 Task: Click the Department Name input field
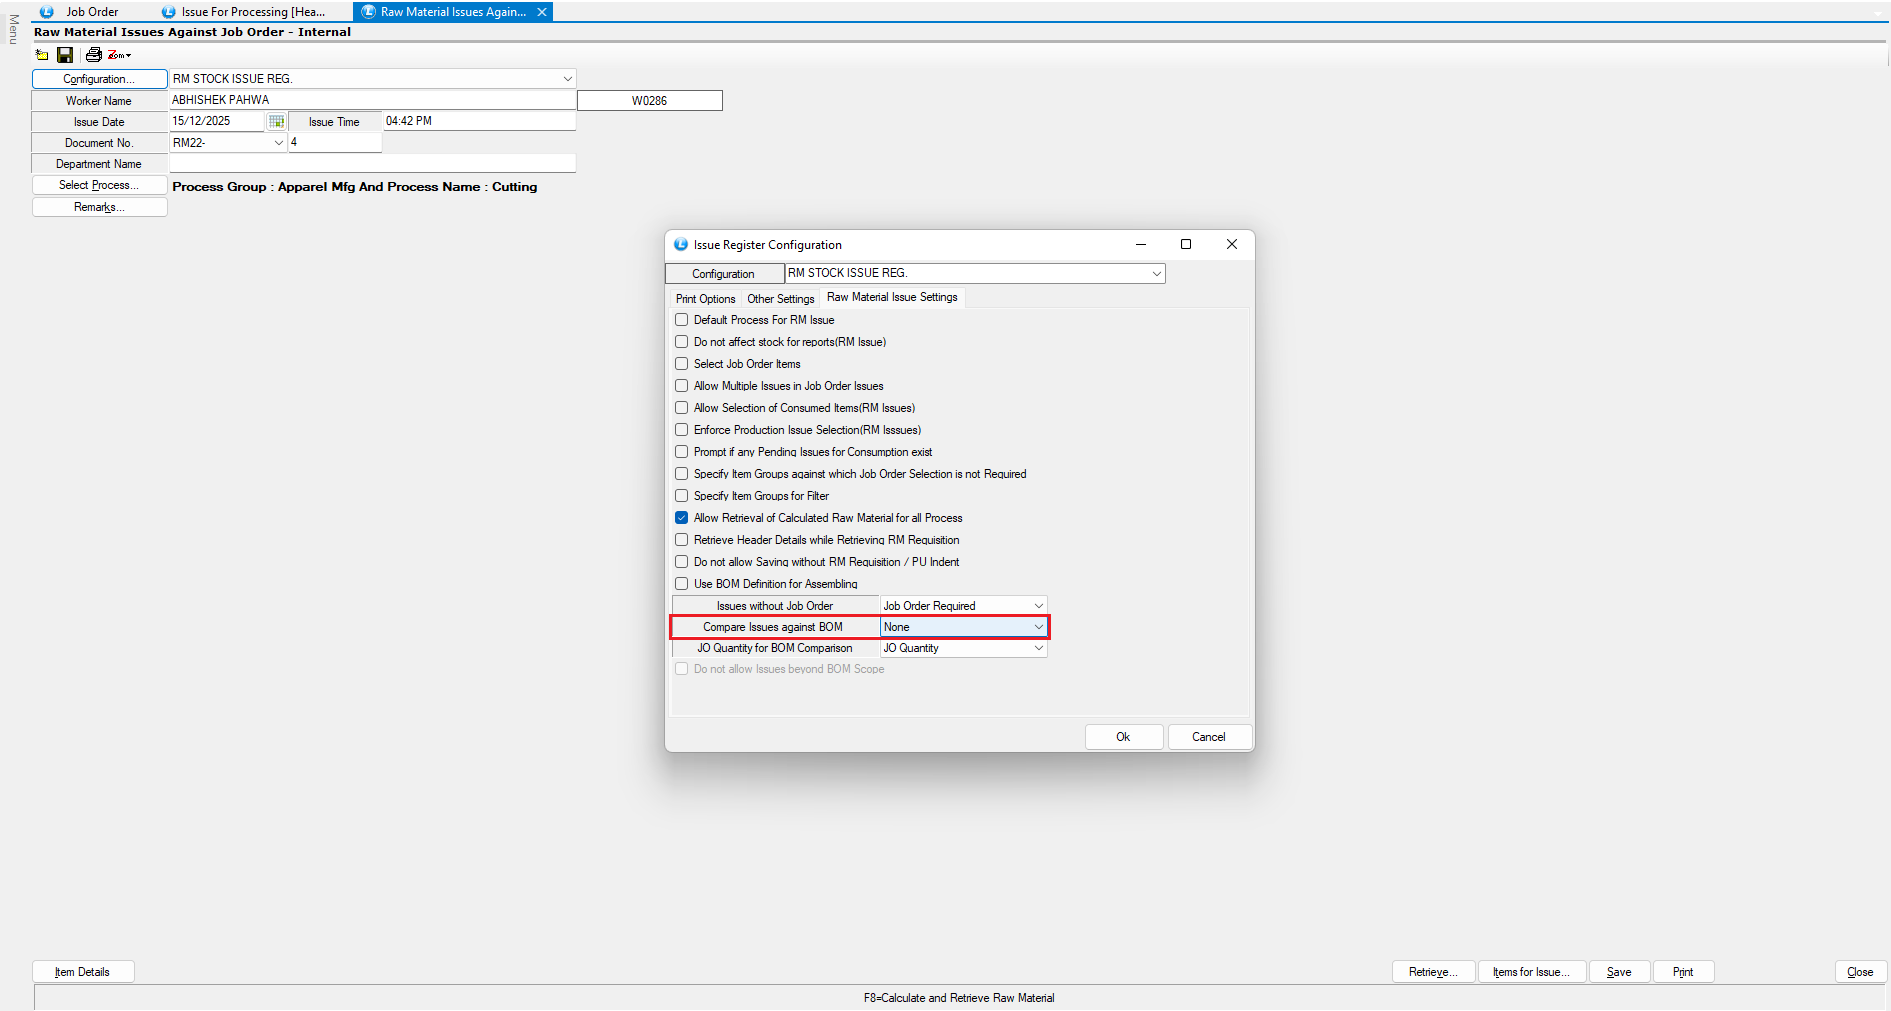tap(372, 164)
